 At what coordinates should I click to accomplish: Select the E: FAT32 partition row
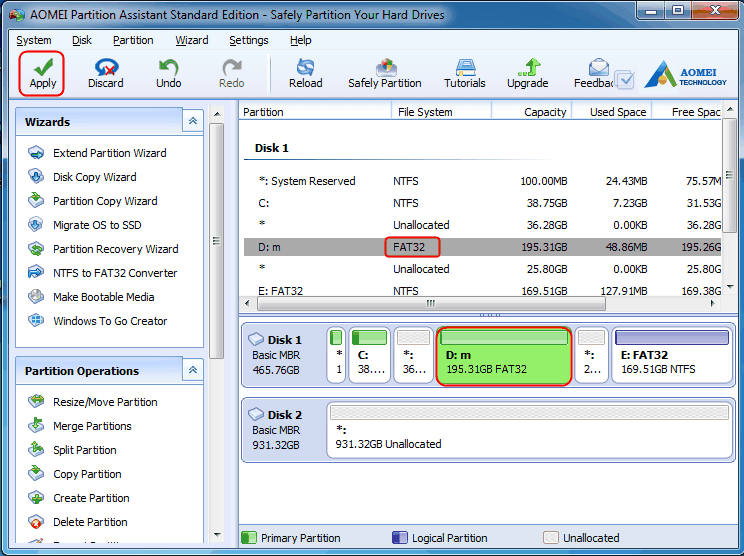[x=483, y=291]
